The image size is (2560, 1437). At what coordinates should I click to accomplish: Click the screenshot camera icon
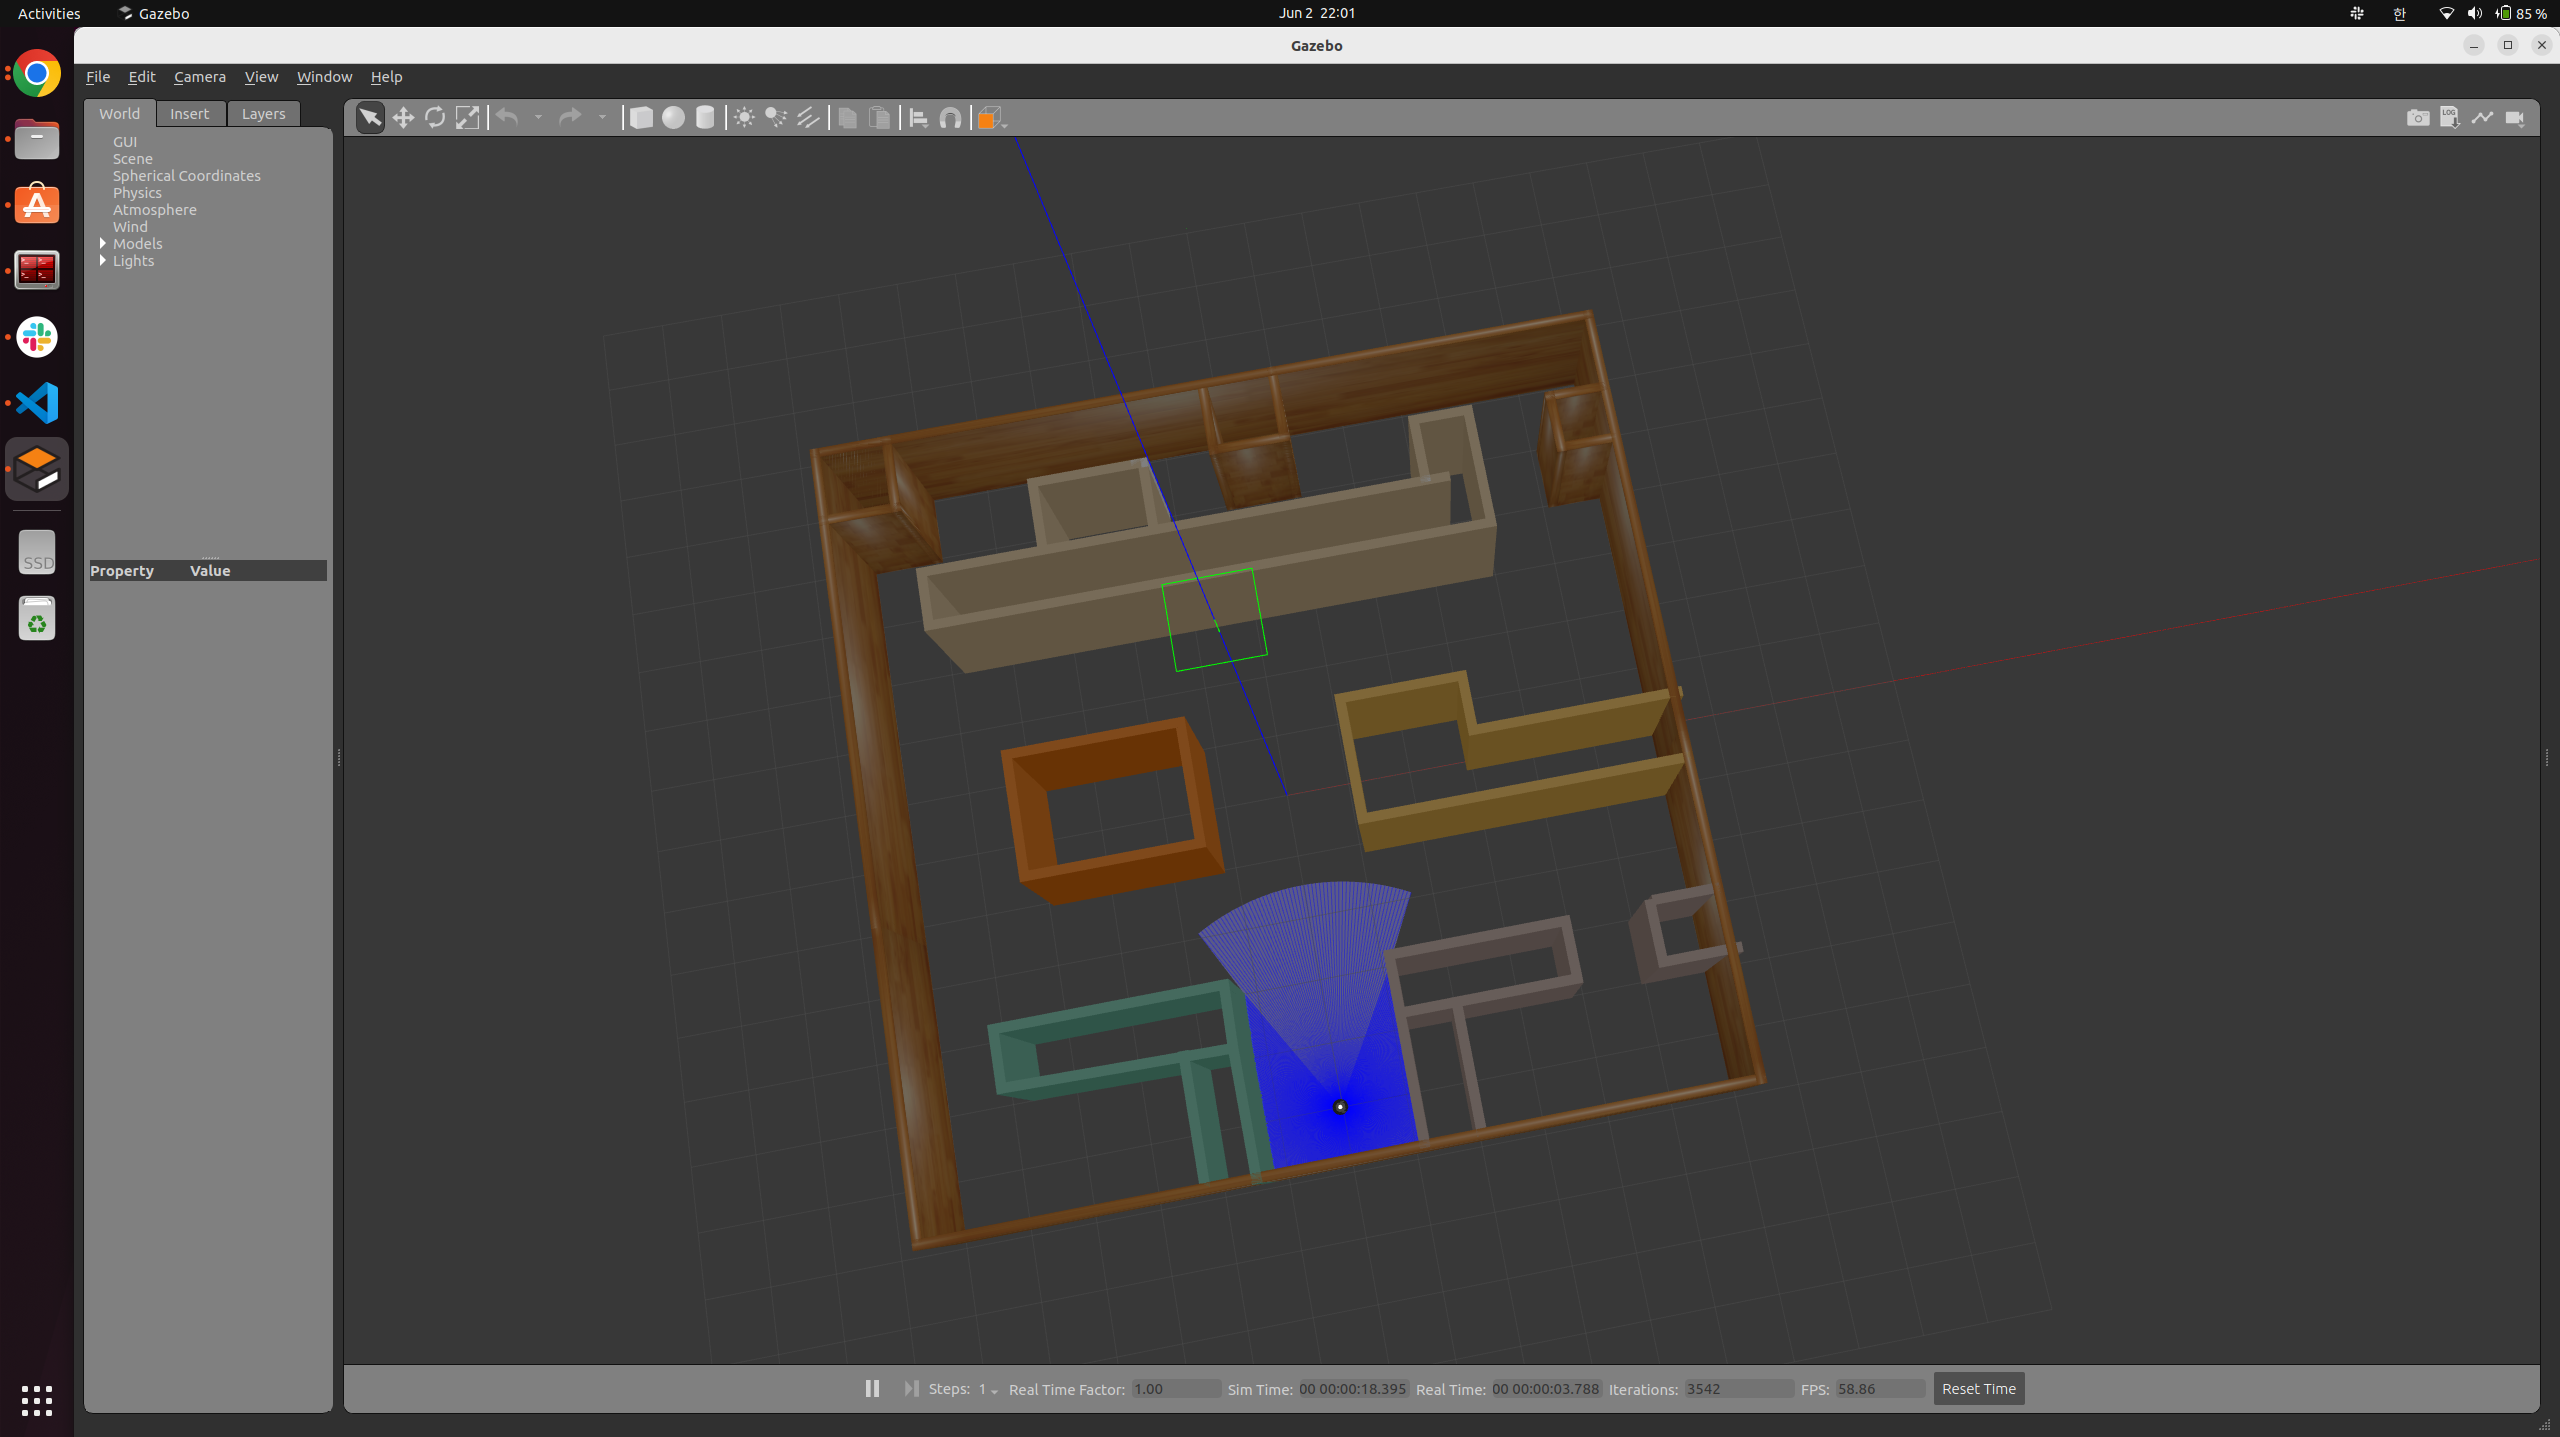point(2417,118)
